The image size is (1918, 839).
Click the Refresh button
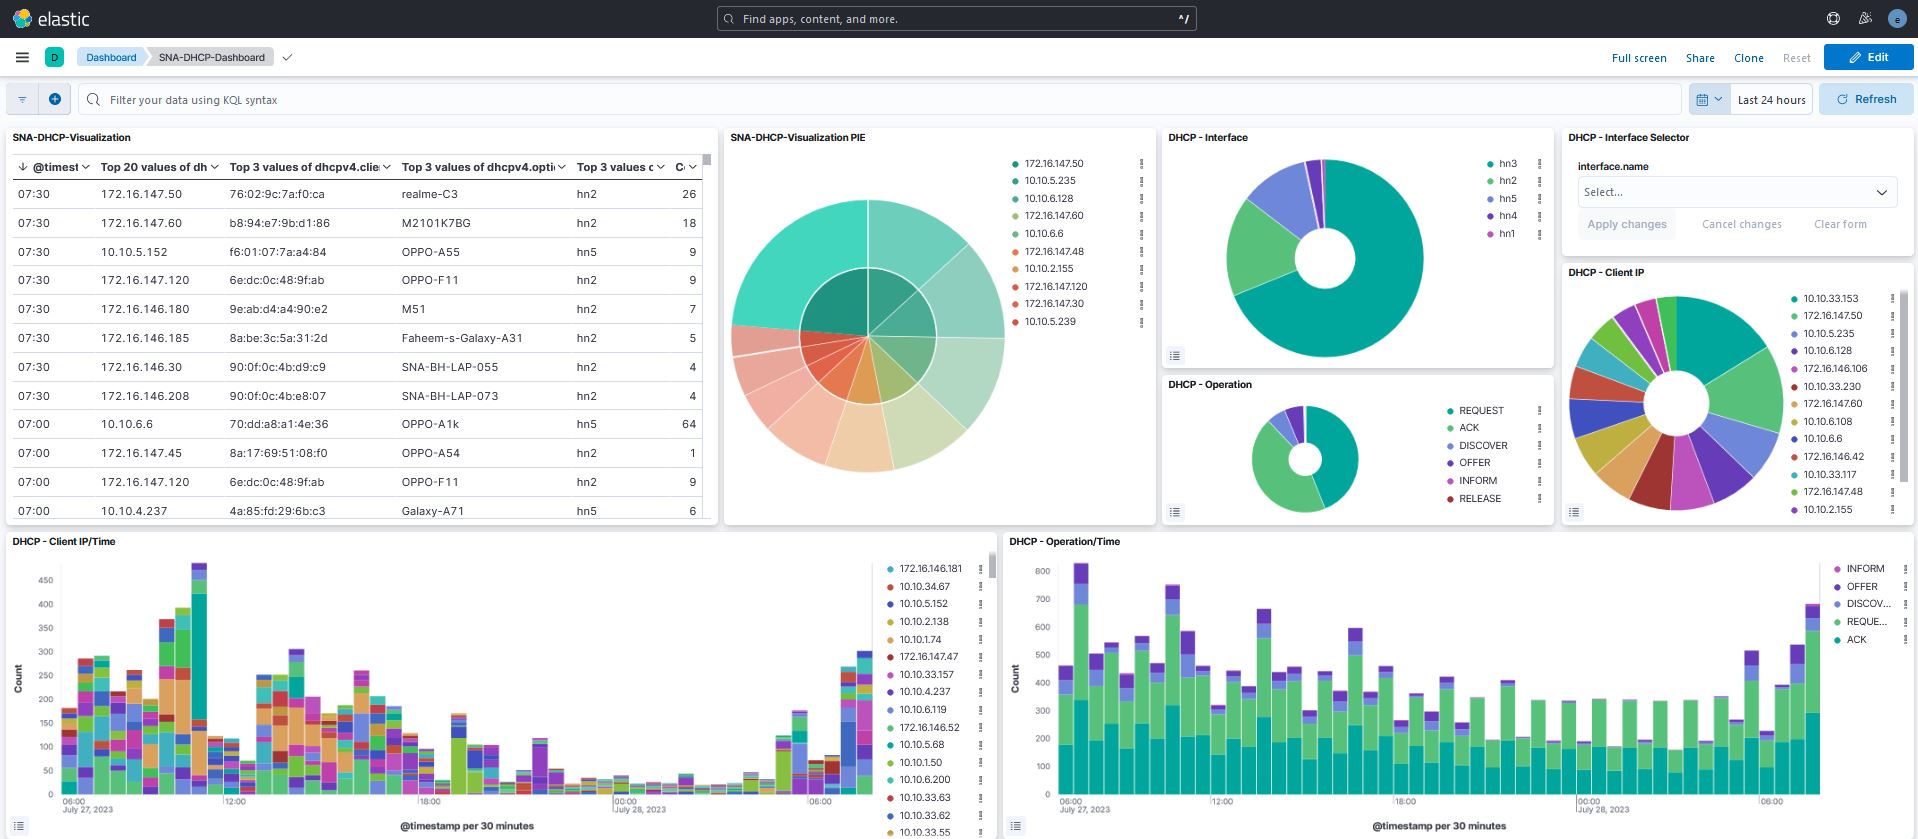pyautogui.click(x=1865, y=99)
